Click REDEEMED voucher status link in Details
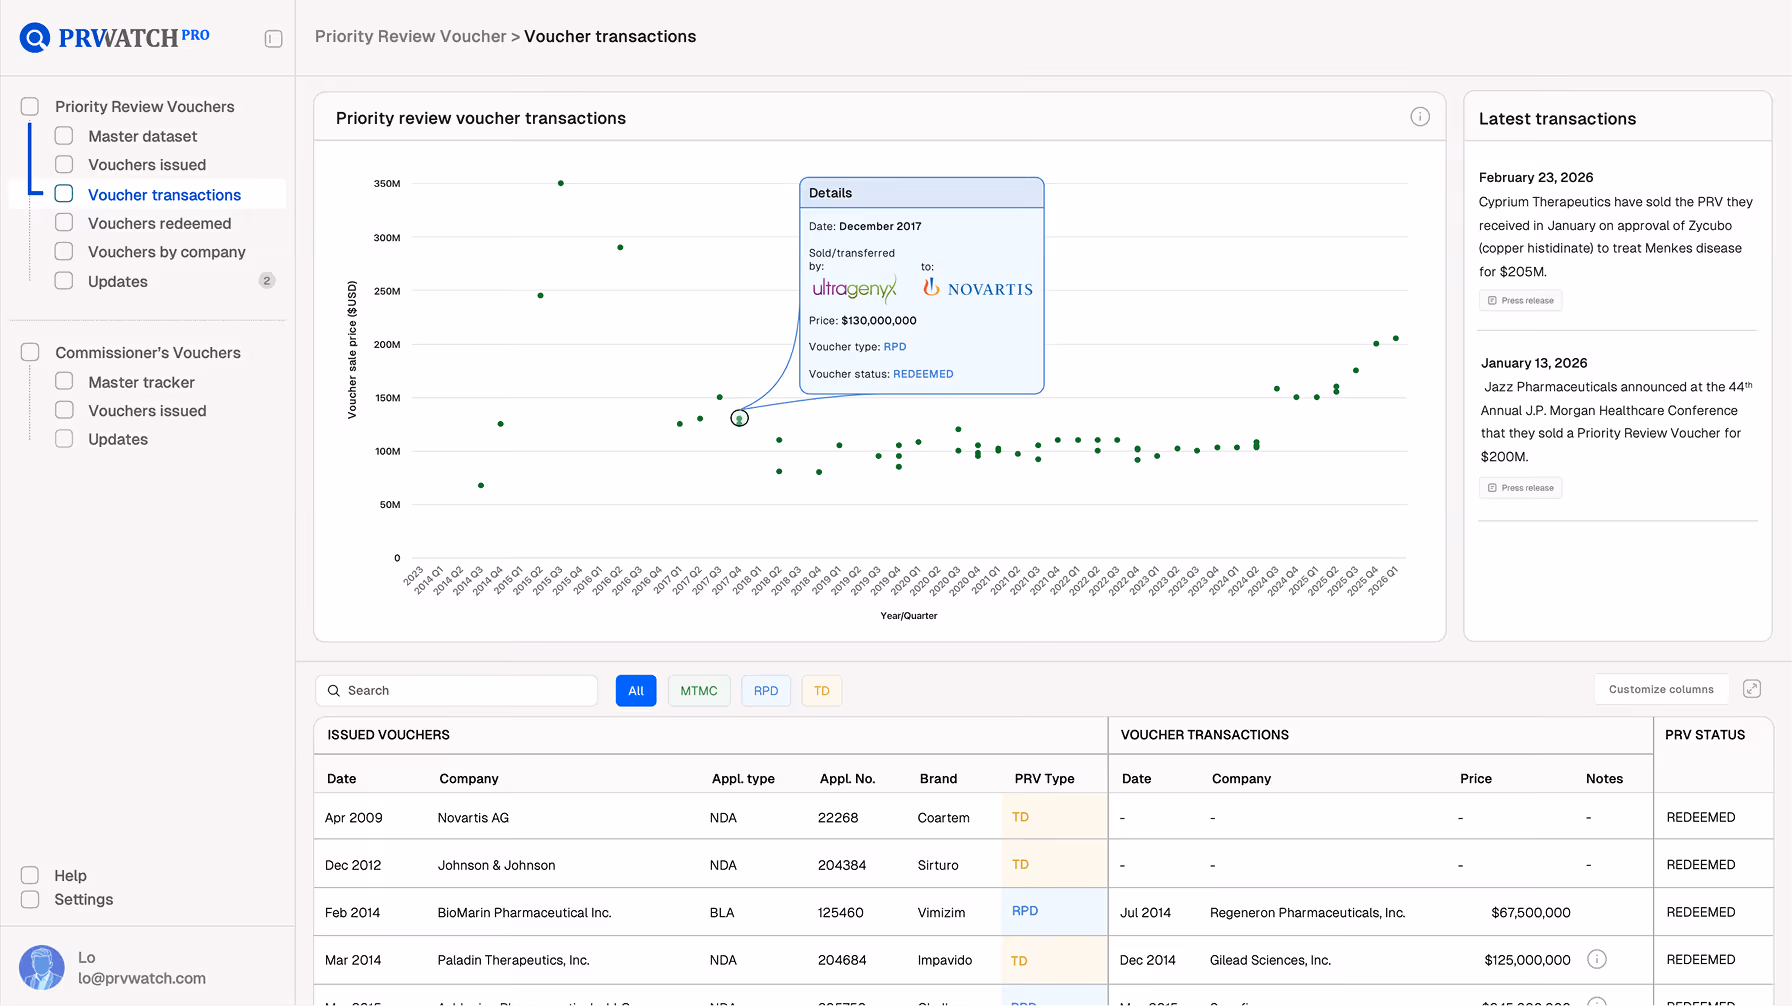The height and width of the screenshot is (1006, 1792). click(923, 374)
